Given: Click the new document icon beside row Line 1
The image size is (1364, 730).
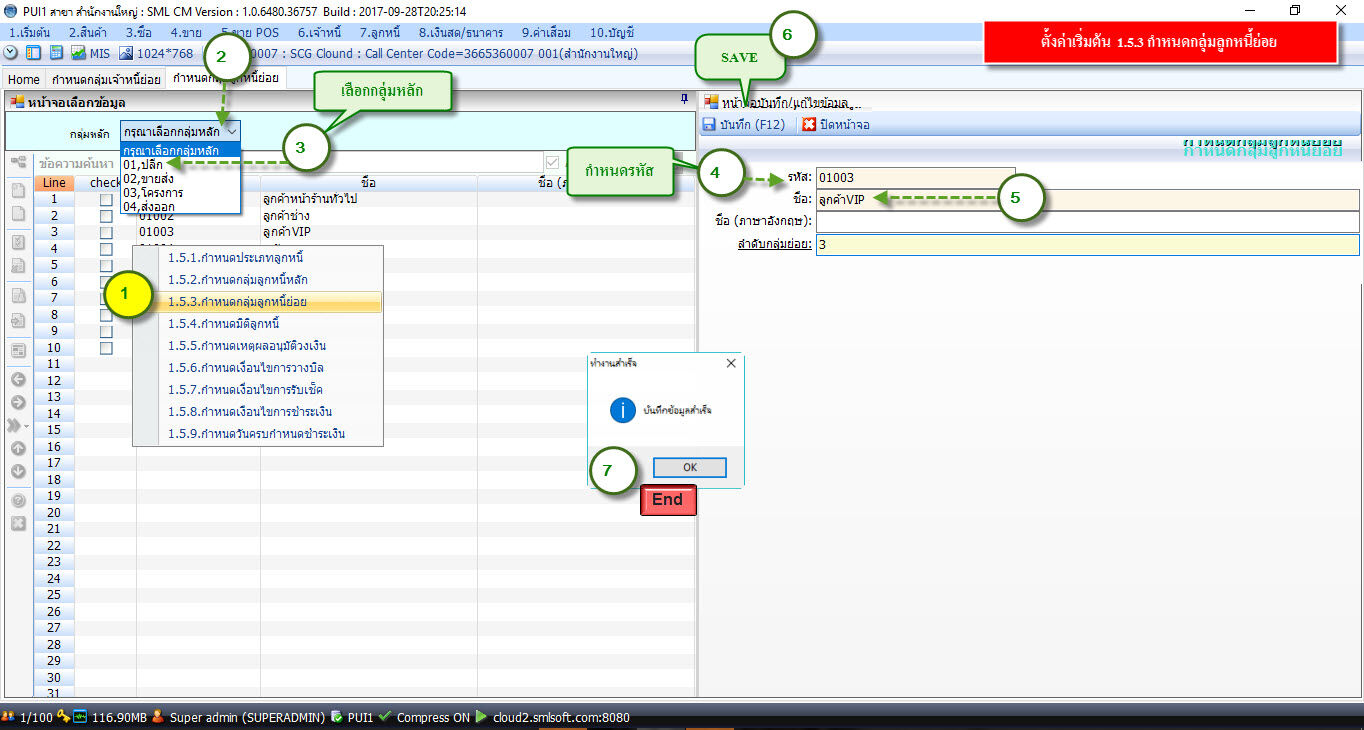Looking at the screenshot, I should 18,190.
